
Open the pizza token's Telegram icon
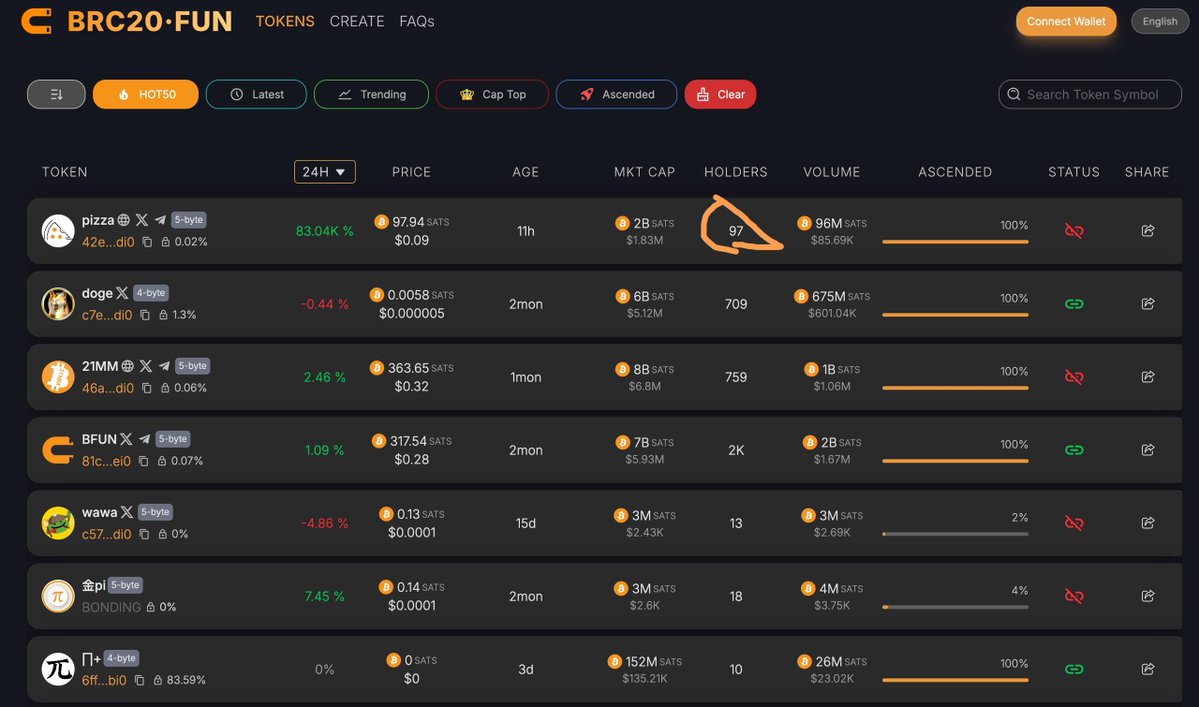tap(160, 220)
